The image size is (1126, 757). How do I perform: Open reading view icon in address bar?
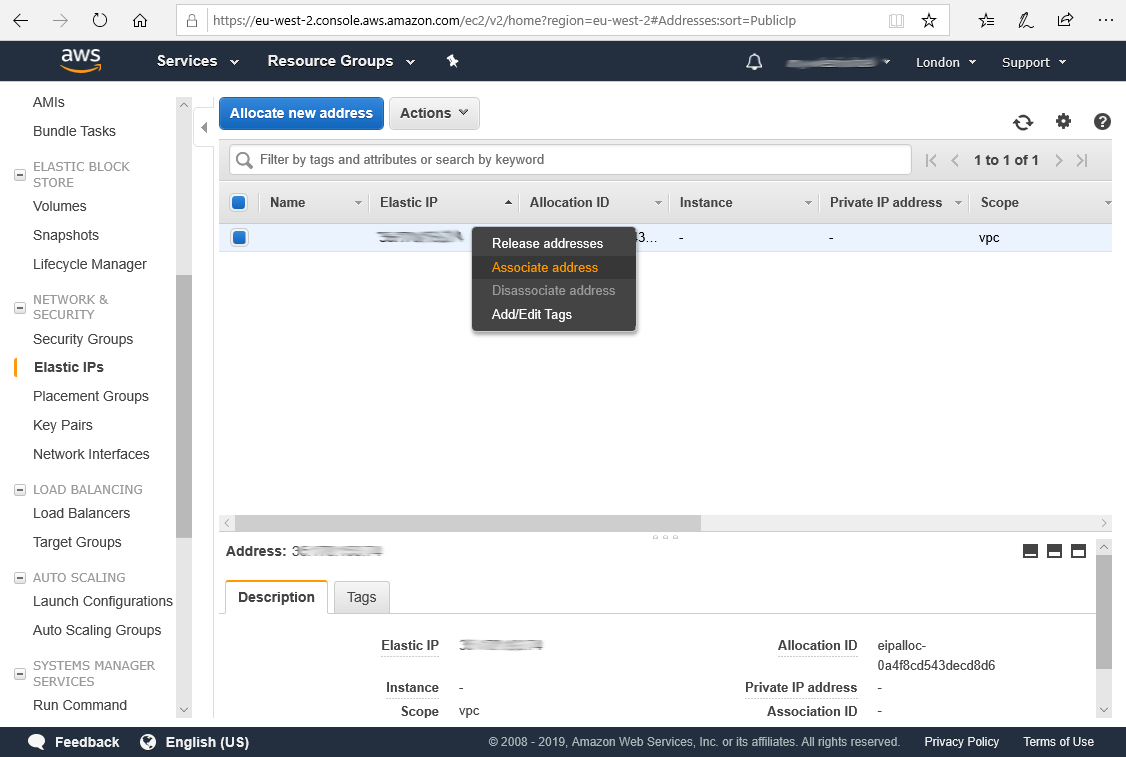click(x=896, y=20)
